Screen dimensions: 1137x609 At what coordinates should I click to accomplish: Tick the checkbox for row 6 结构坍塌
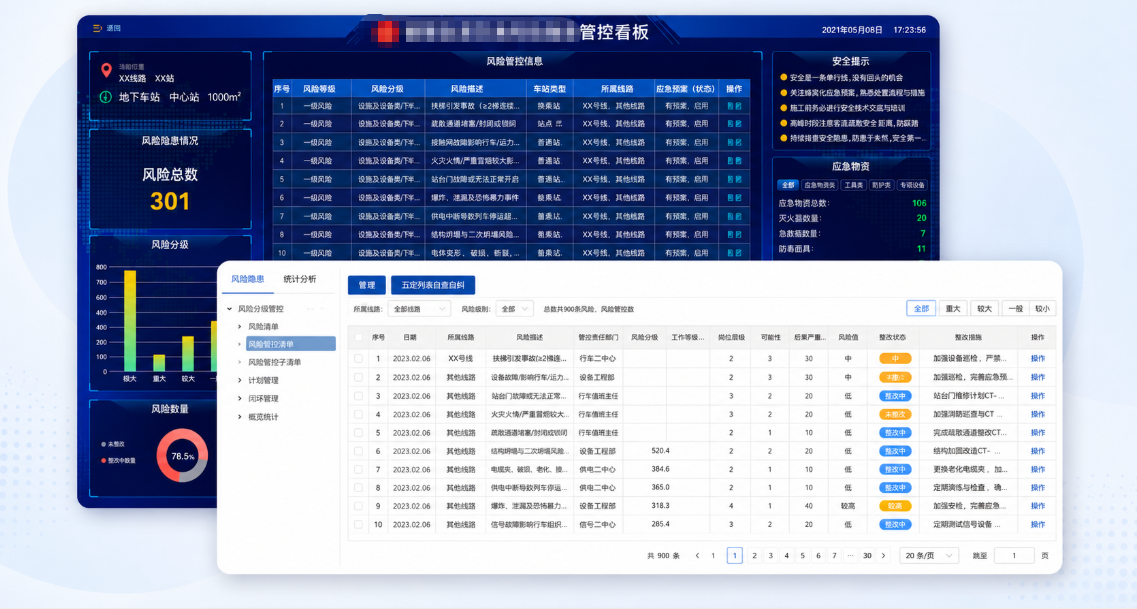click(x=358, y=452)
